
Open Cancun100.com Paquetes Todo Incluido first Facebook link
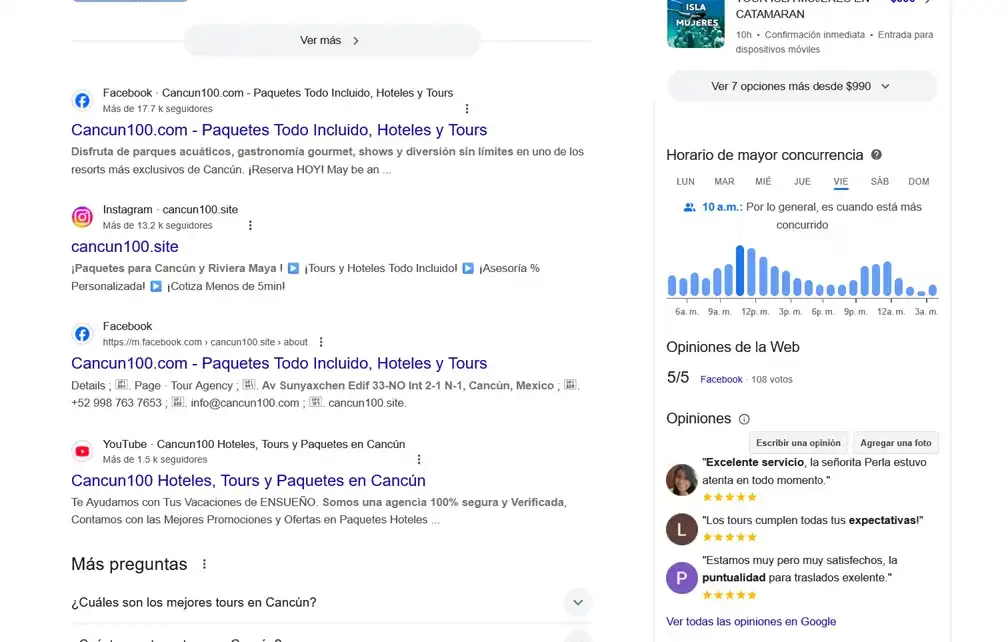click(x=279, y=130)
